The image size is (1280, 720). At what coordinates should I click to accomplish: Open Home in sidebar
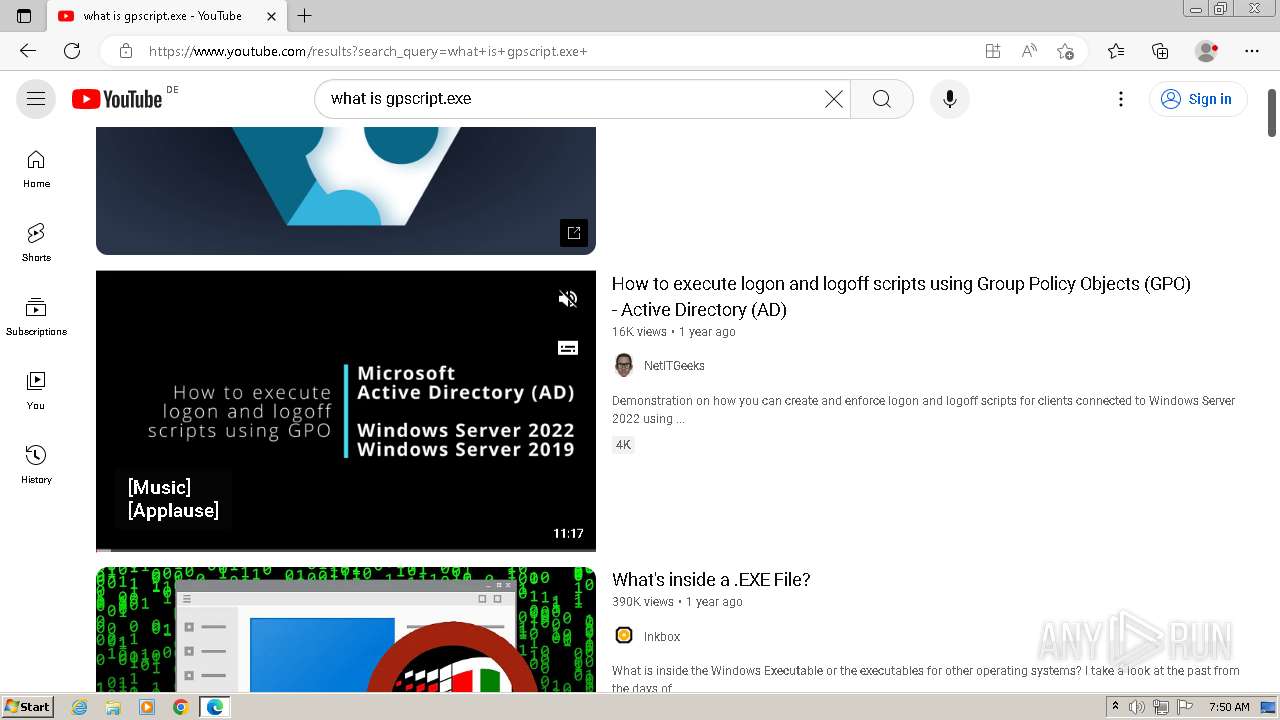[x=36, y=169]
